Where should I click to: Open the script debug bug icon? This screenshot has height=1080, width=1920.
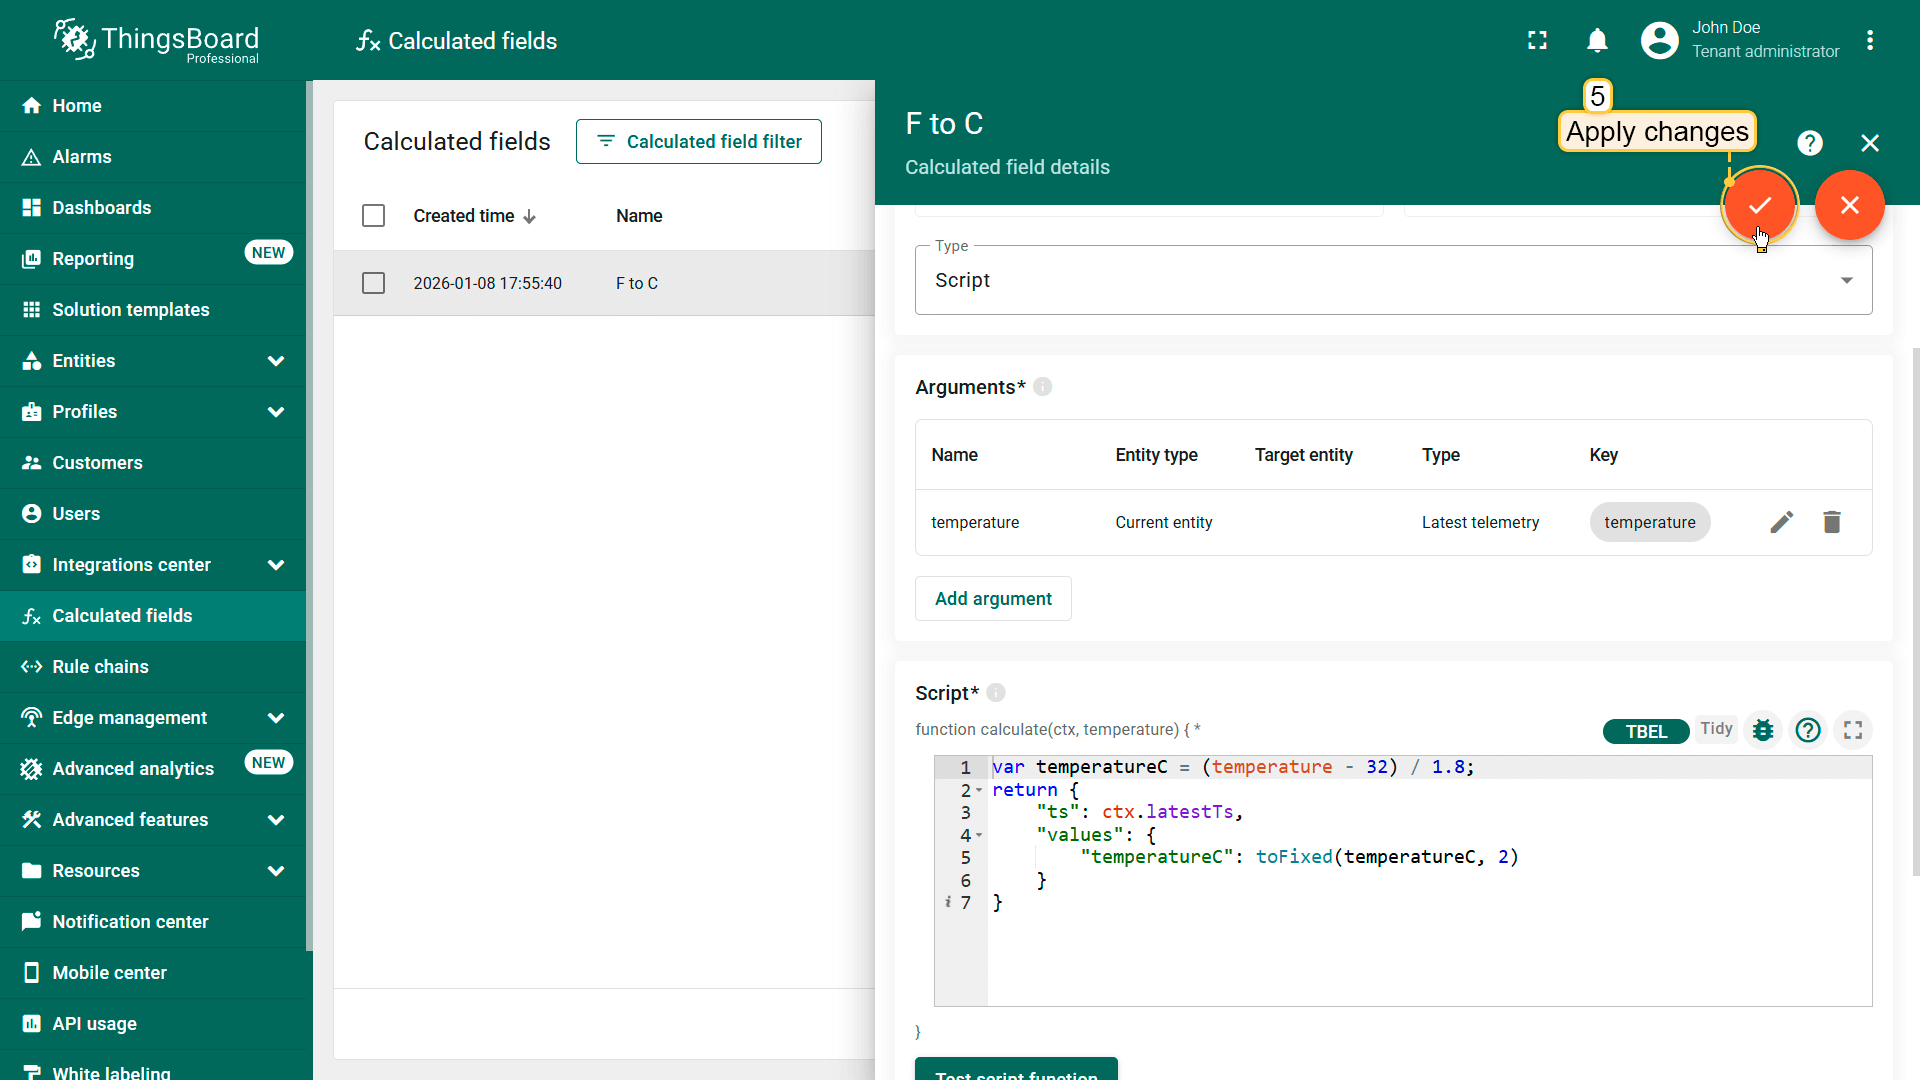point(1763,730)
